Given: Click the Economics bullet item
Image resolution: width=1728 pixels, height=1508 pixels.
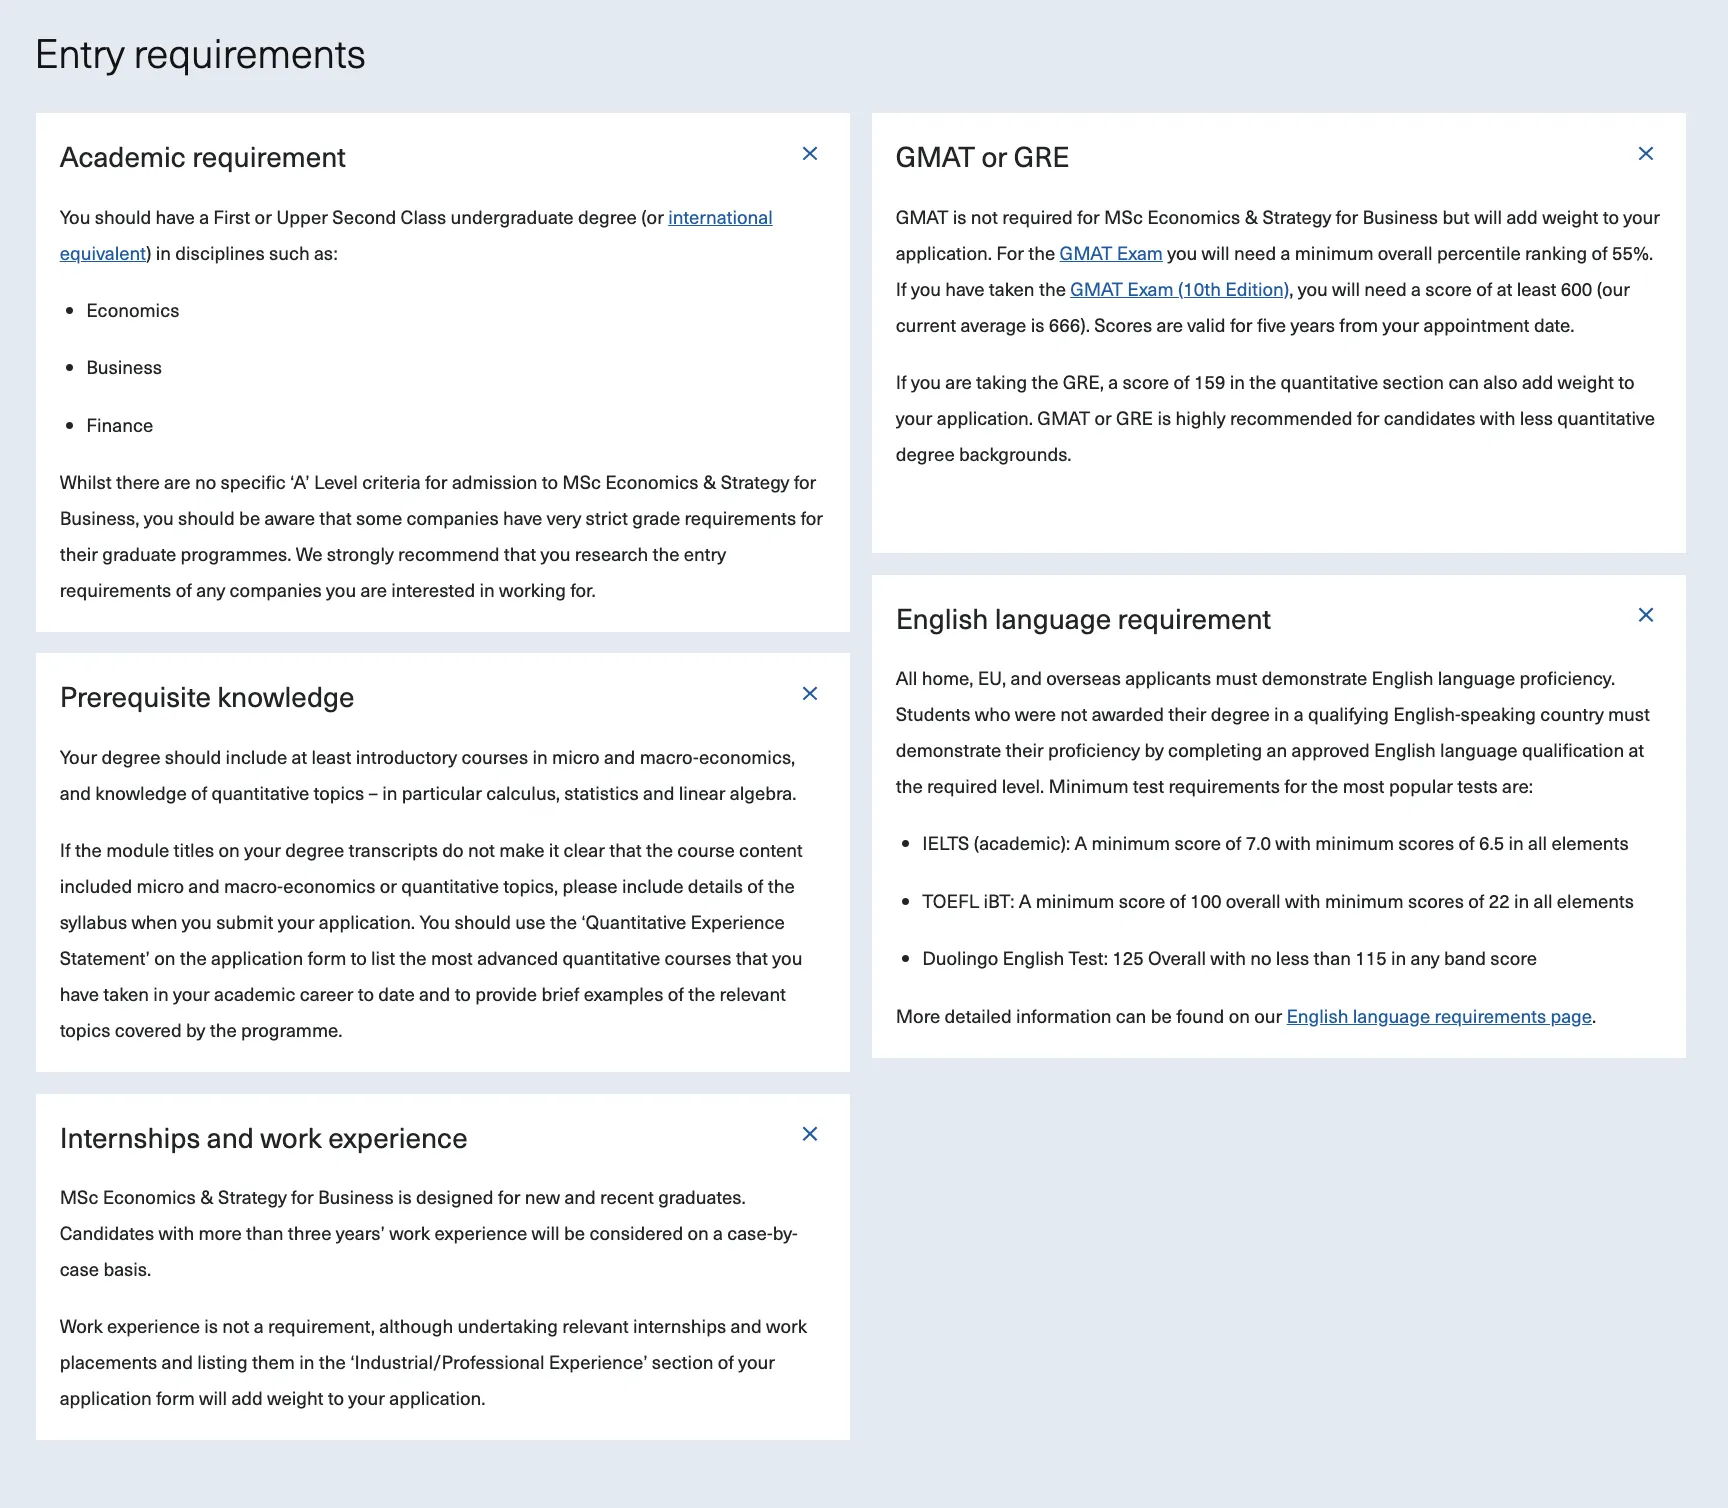Looking at the screenshot, I should pyautogui.click(x=133, y=311).
